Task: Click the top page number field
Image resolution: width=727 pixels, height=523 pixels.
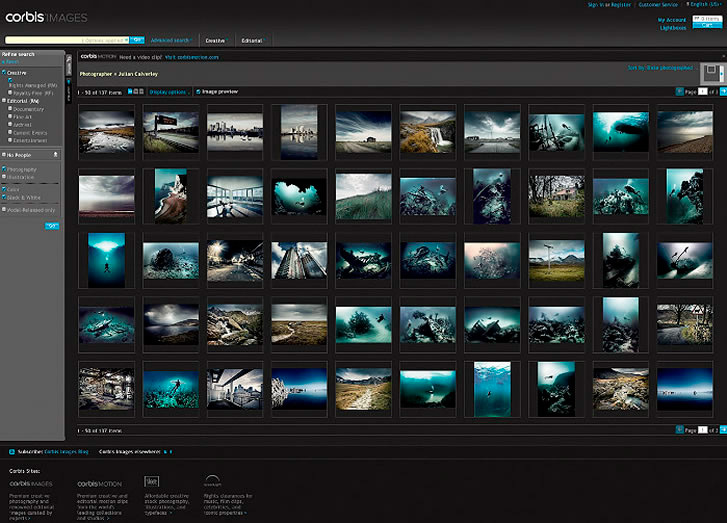Action: pos(702,91)
